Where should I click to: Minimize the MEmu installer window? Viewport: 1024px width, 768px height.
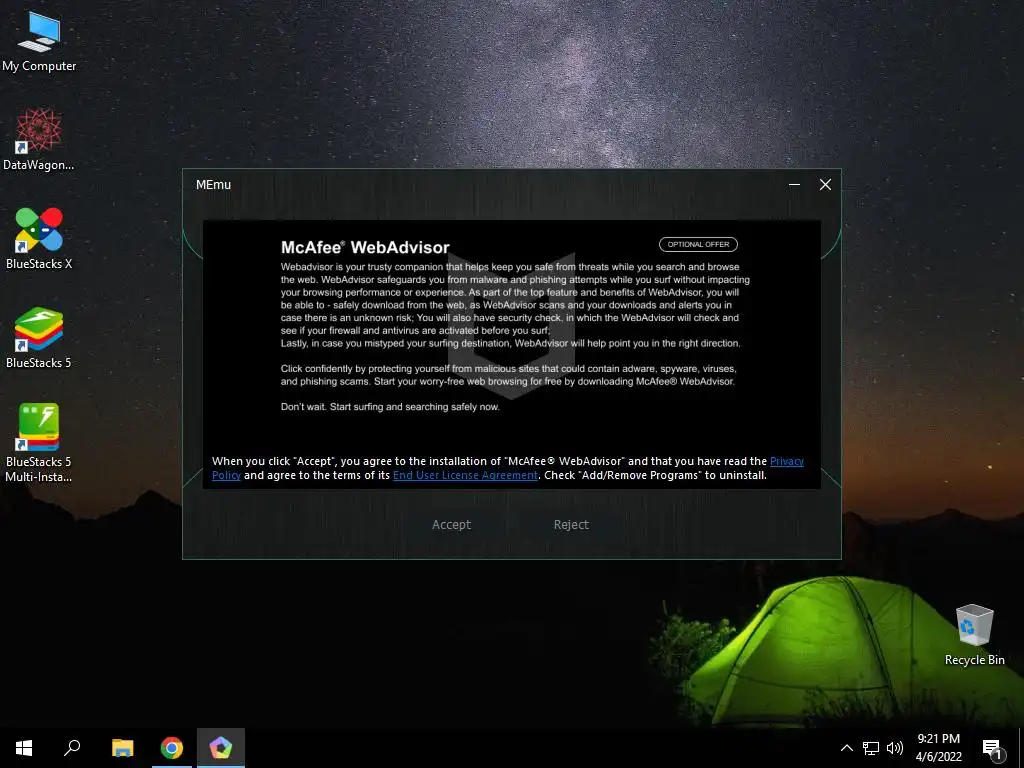[794, 185]
